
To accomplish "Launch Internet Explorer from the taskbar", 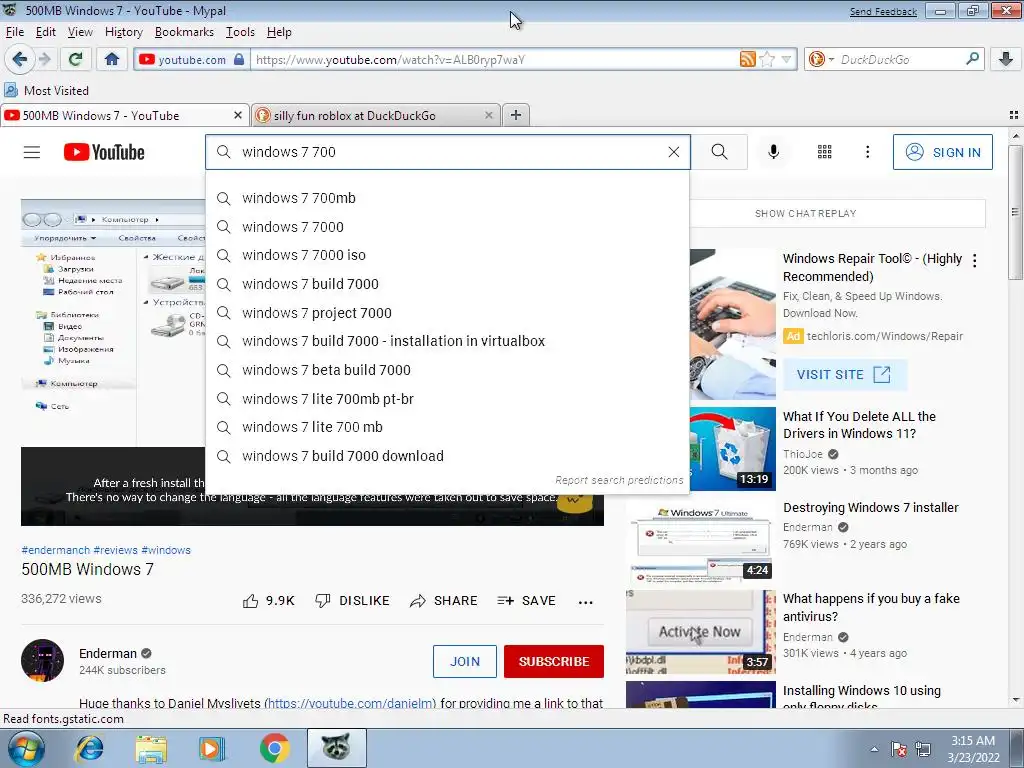I will [89, 748].
